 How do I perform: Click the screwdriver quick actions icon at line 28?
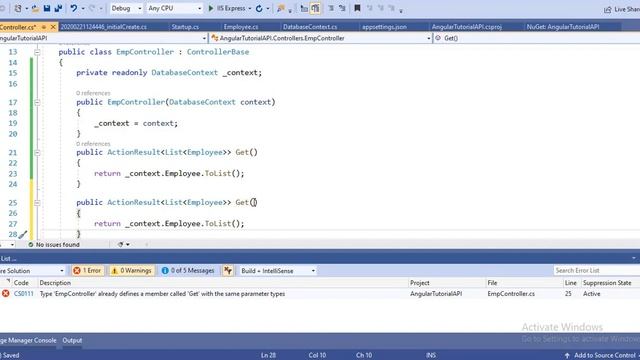[x=23, y=234]
